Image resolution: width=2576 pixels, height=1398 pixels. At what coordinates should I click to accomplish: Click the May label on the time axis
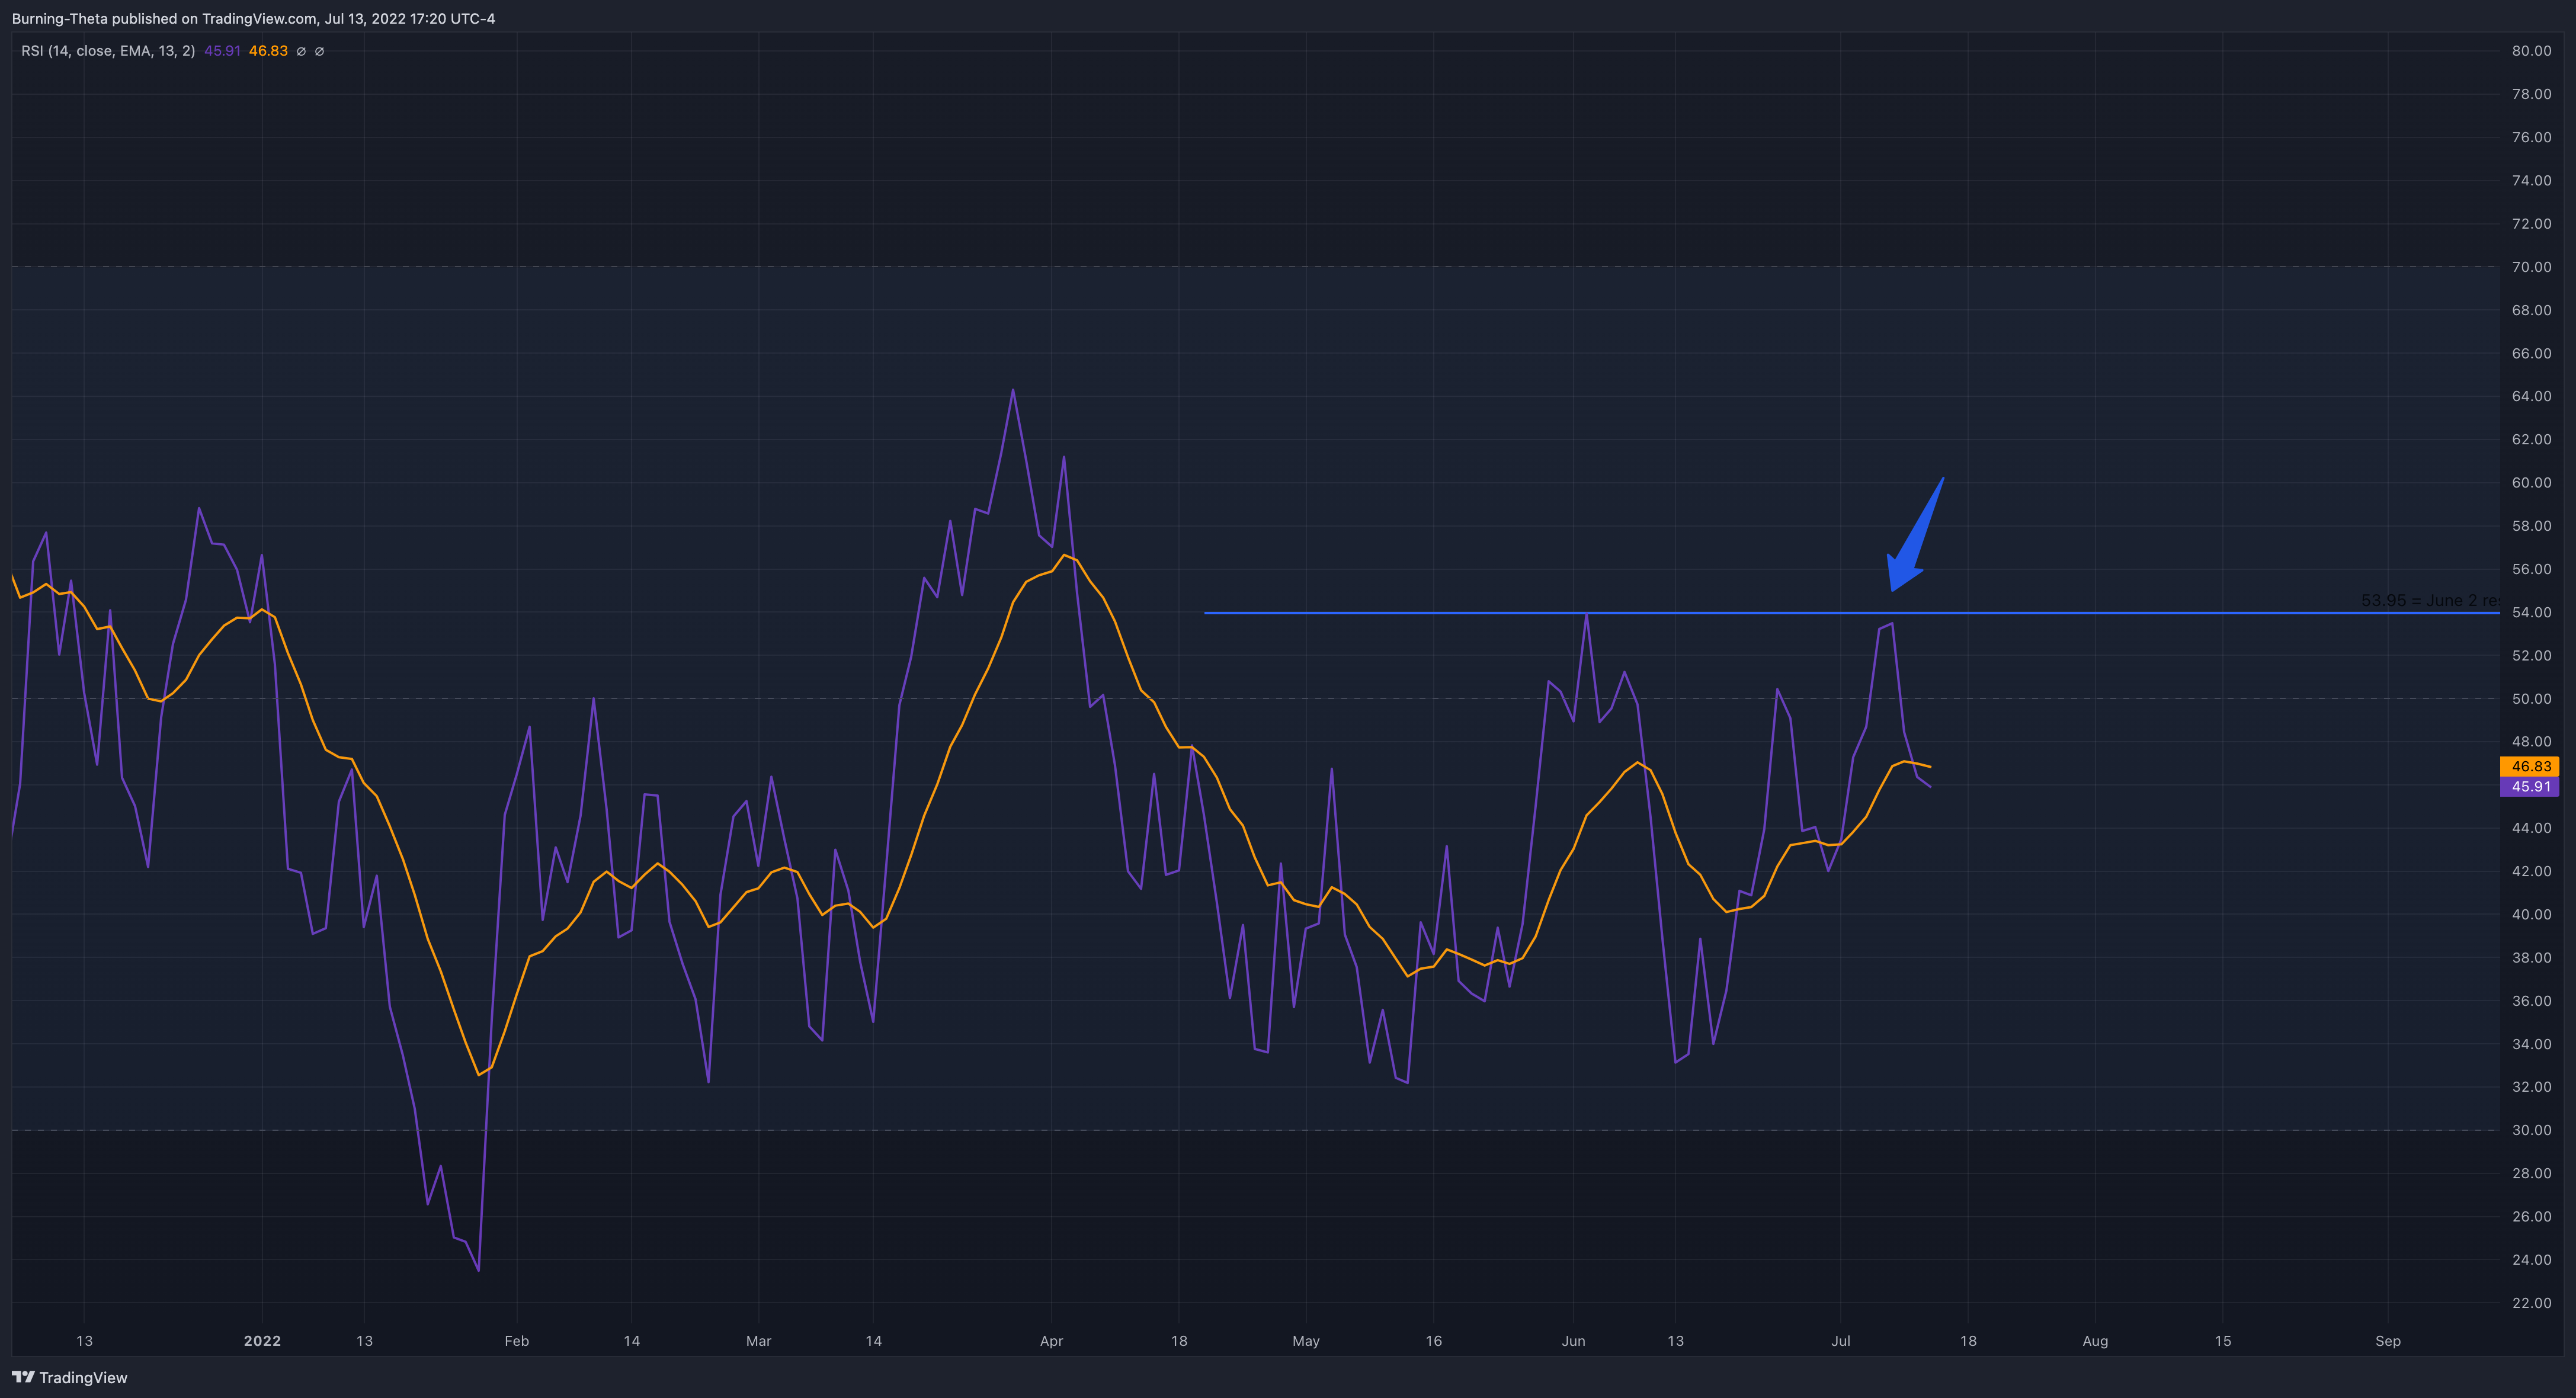tap(1306, 1341)
